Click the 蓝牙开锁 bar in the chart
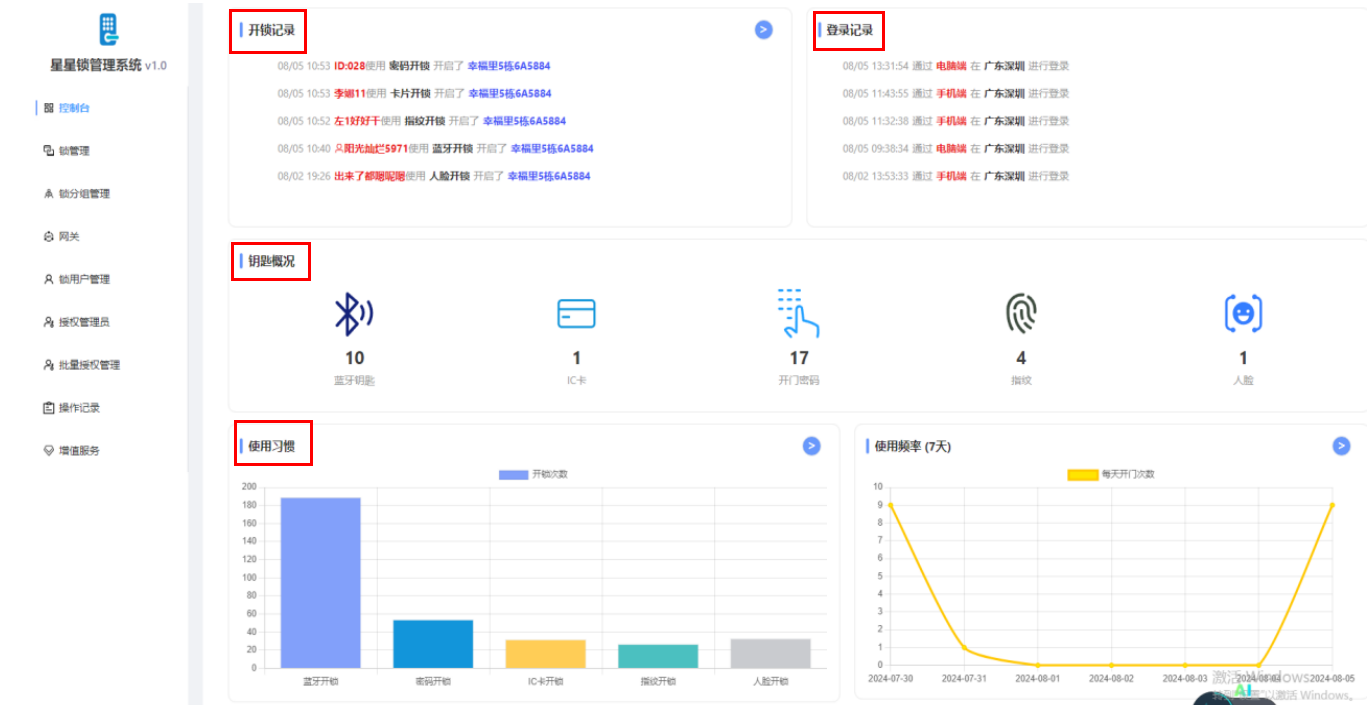Viewport: 1370px width, 705px height. tap(320, 582)
